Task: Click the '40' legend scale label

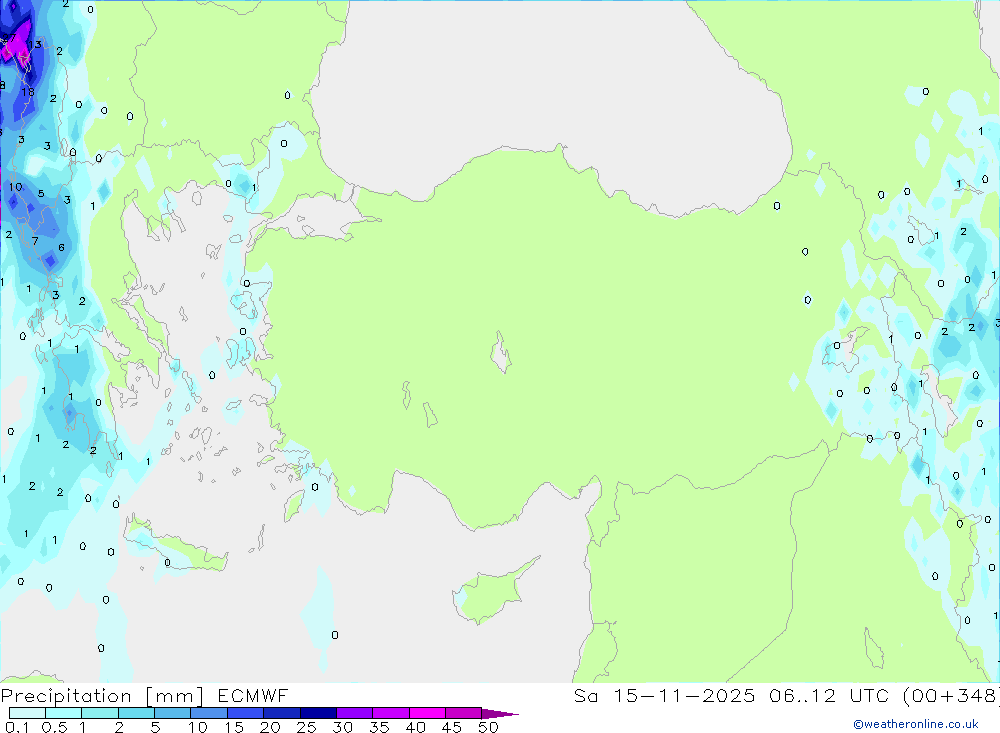Action: (x=415, y=727)
